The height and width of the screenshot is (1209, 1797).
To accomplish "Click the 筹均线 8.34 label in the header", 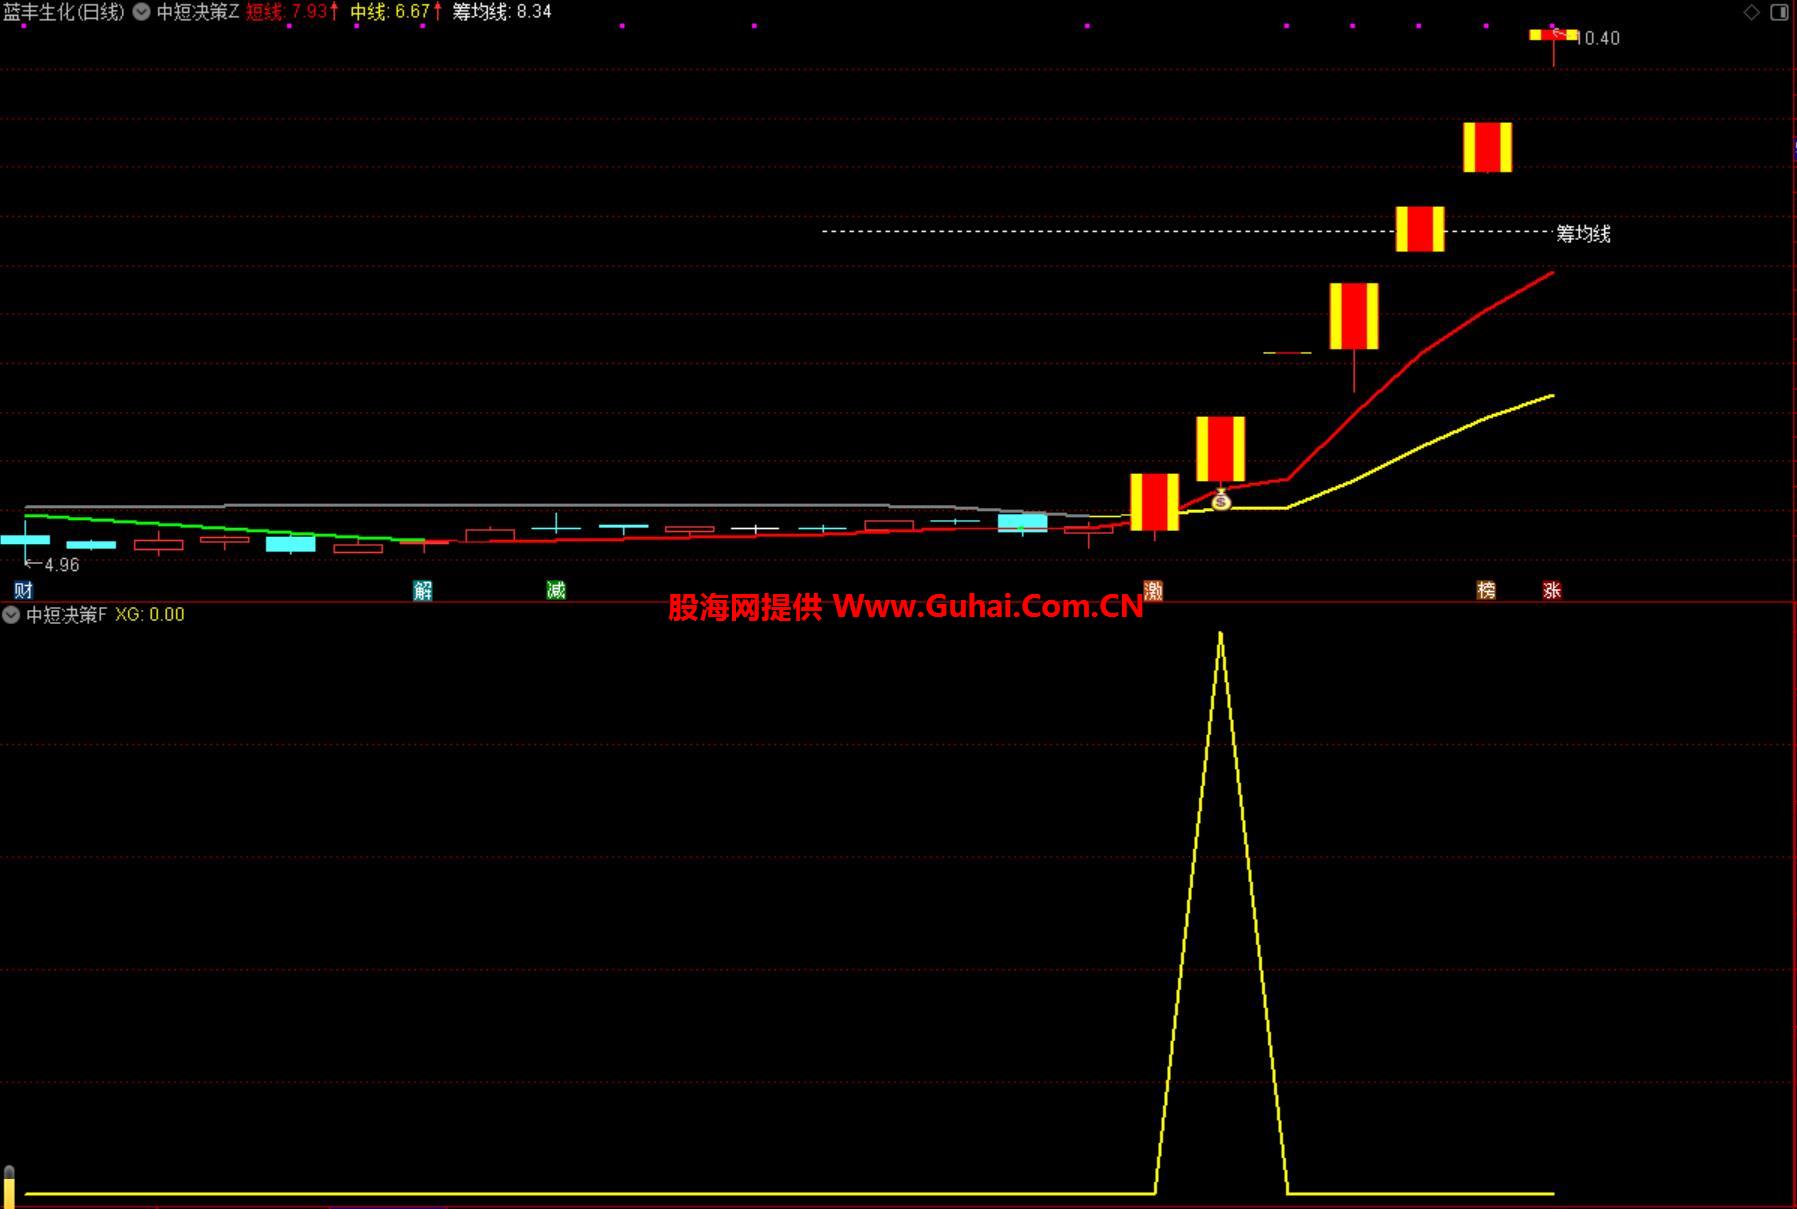I will coord(501,12).
